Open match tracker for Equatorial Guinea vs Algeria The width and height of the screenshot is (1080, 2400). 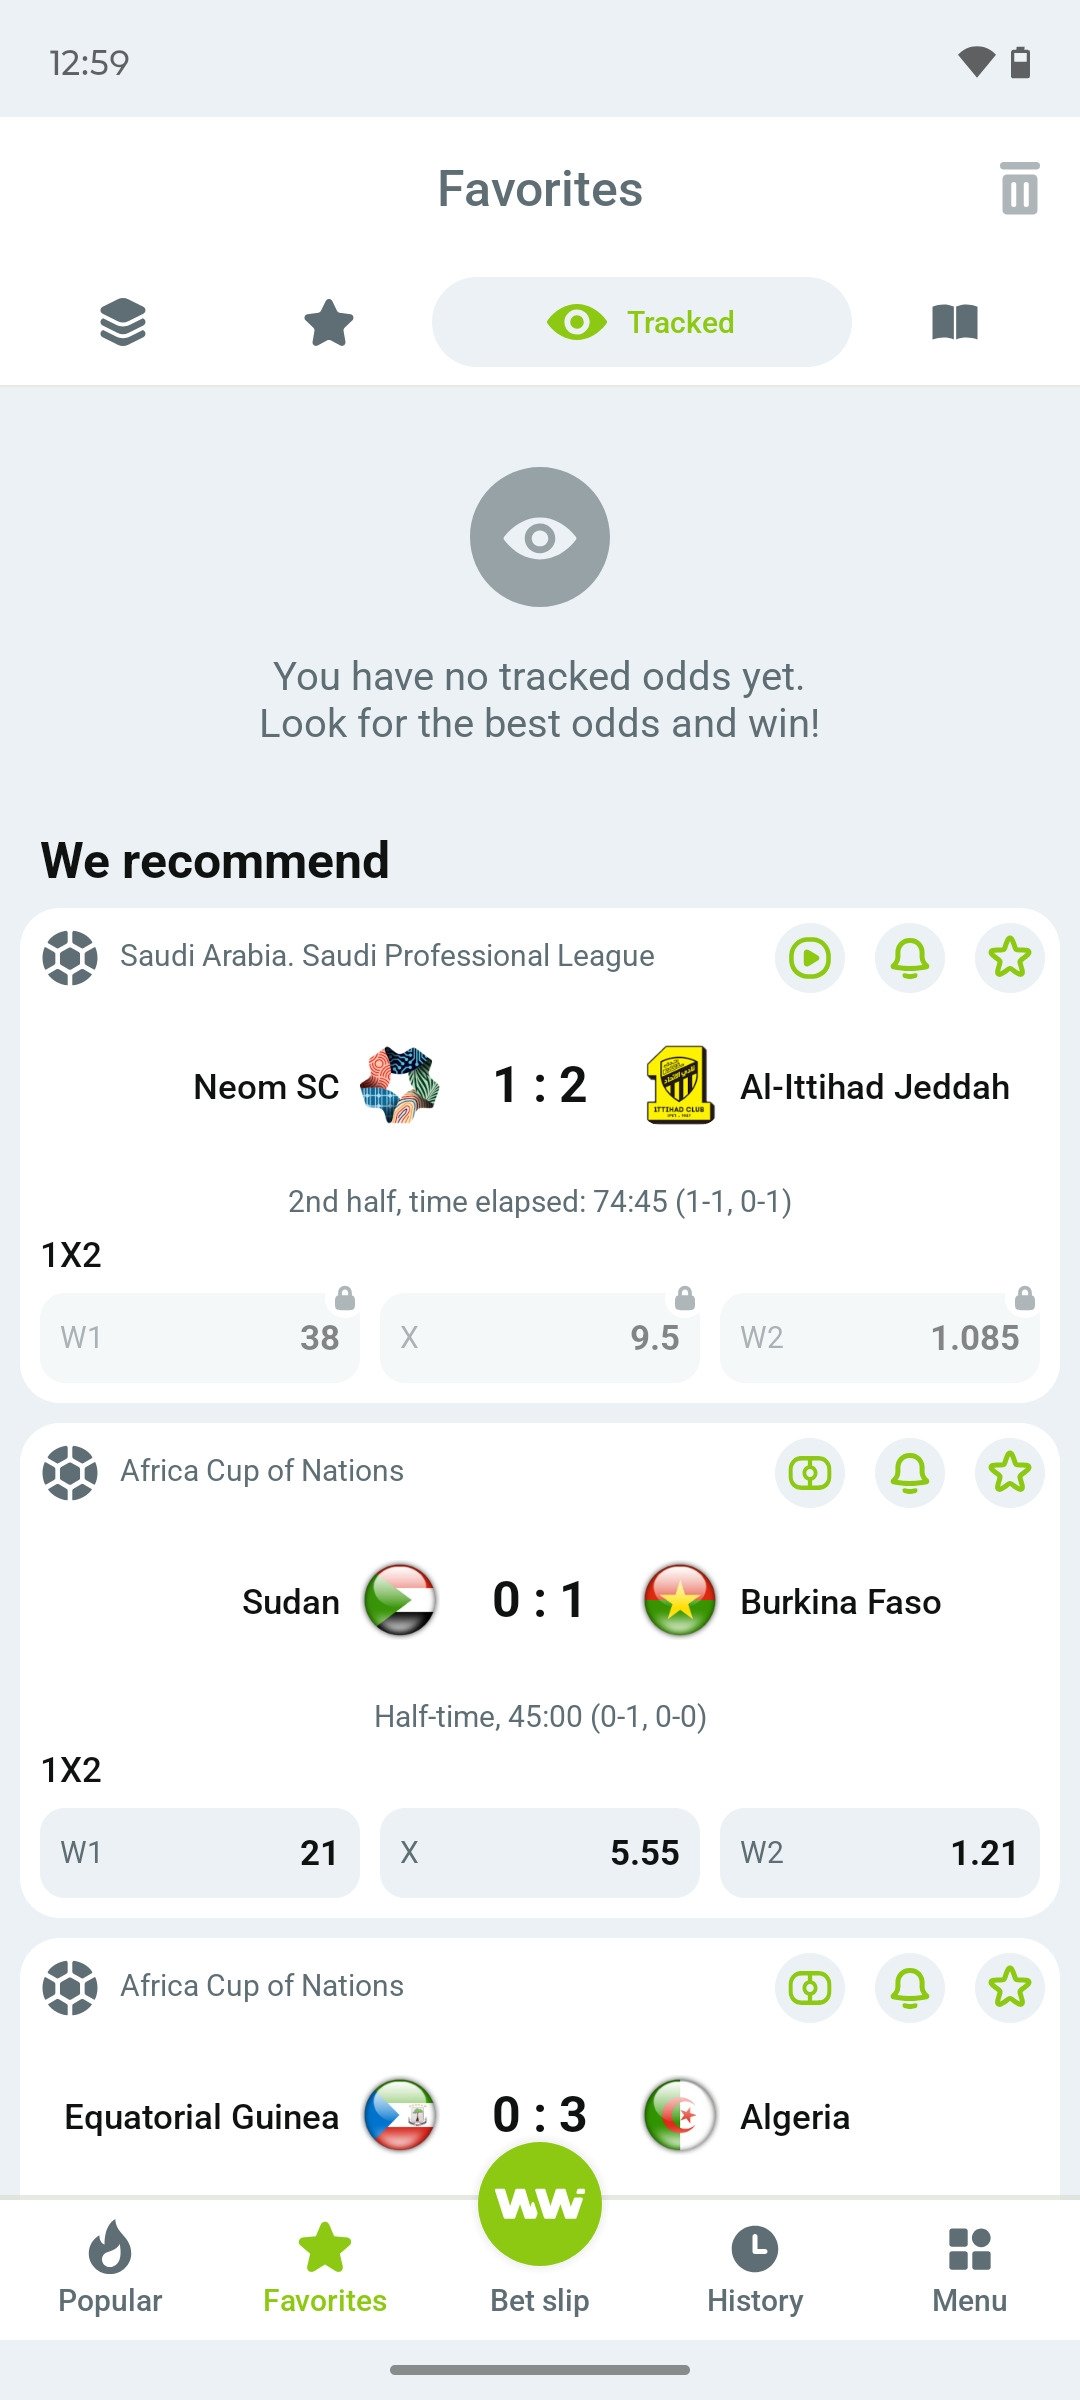point(810,1988)
